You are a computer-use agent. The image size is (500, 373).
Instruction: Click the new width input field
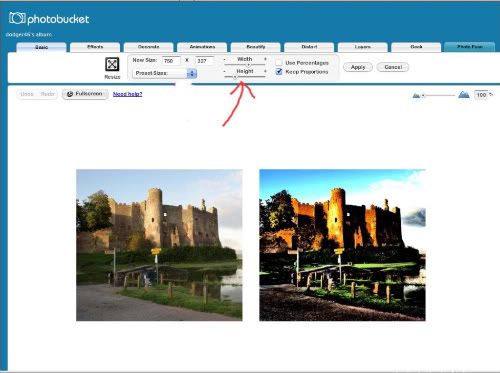tap(171, 61)
